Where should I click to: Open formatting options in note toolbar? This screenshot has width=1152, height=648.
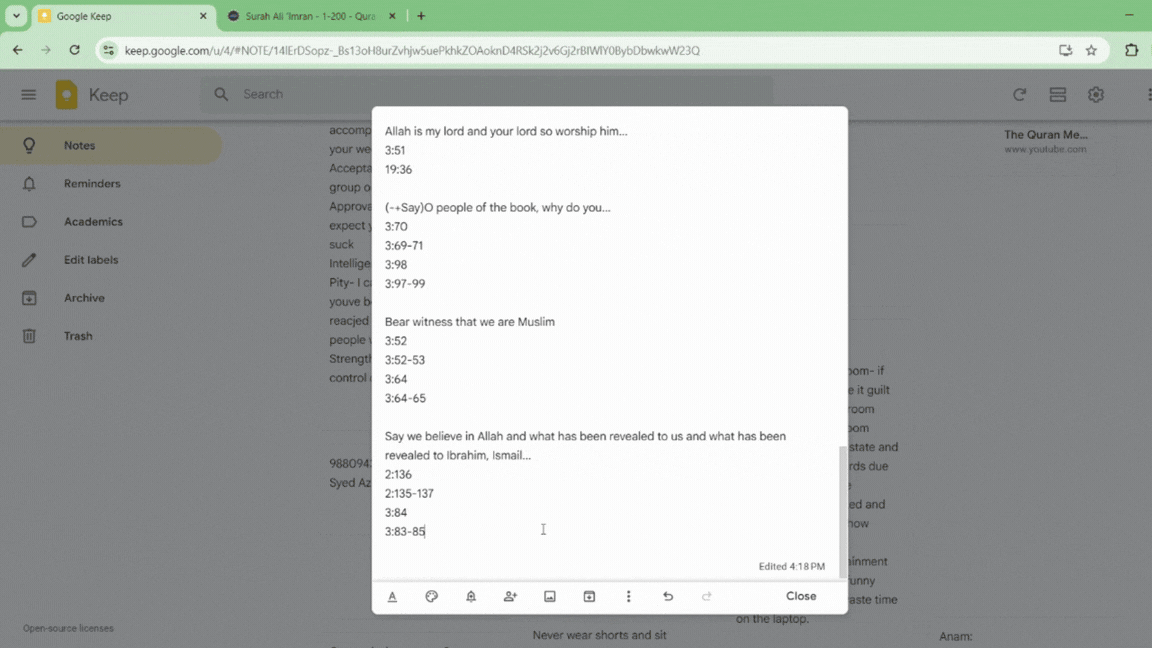click(392, 596)
